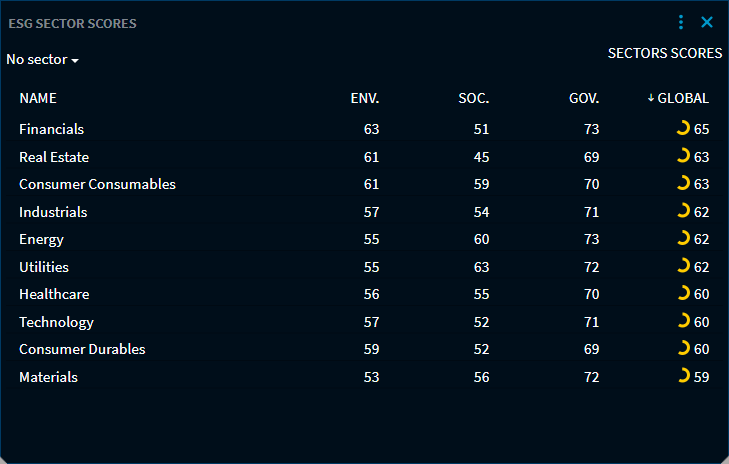Sort by the GOV. column header
Image resolution: width=729 pixels, height=464 pixels.
[583, 98]
